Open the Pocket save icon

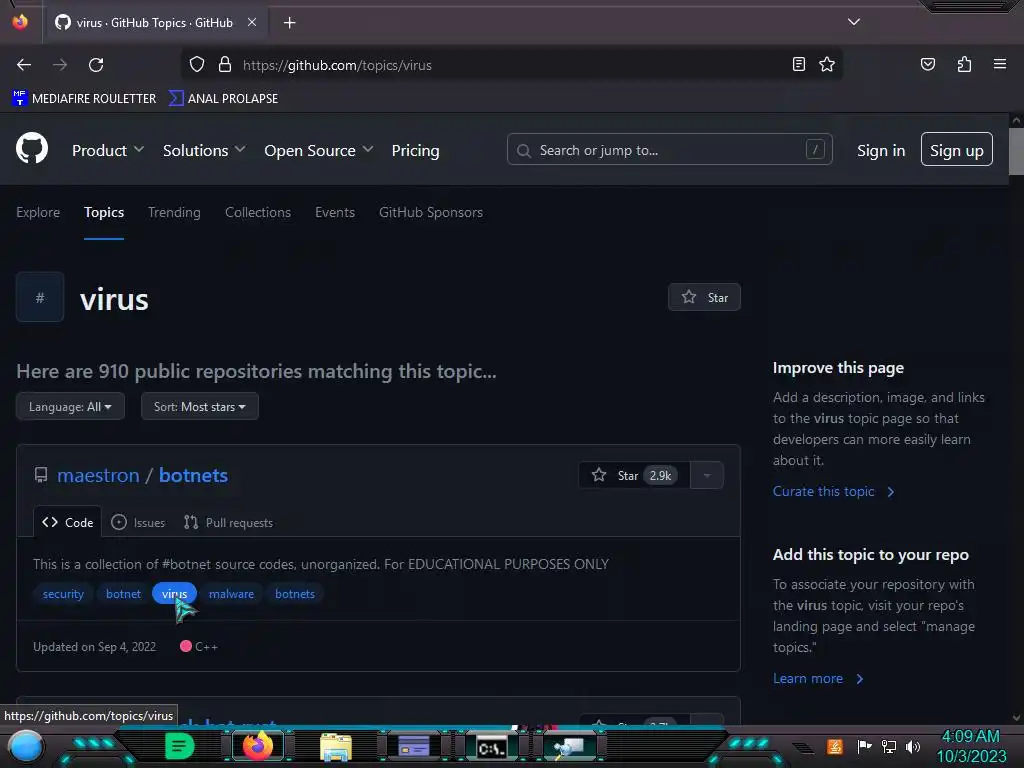(x=927, y=64)
